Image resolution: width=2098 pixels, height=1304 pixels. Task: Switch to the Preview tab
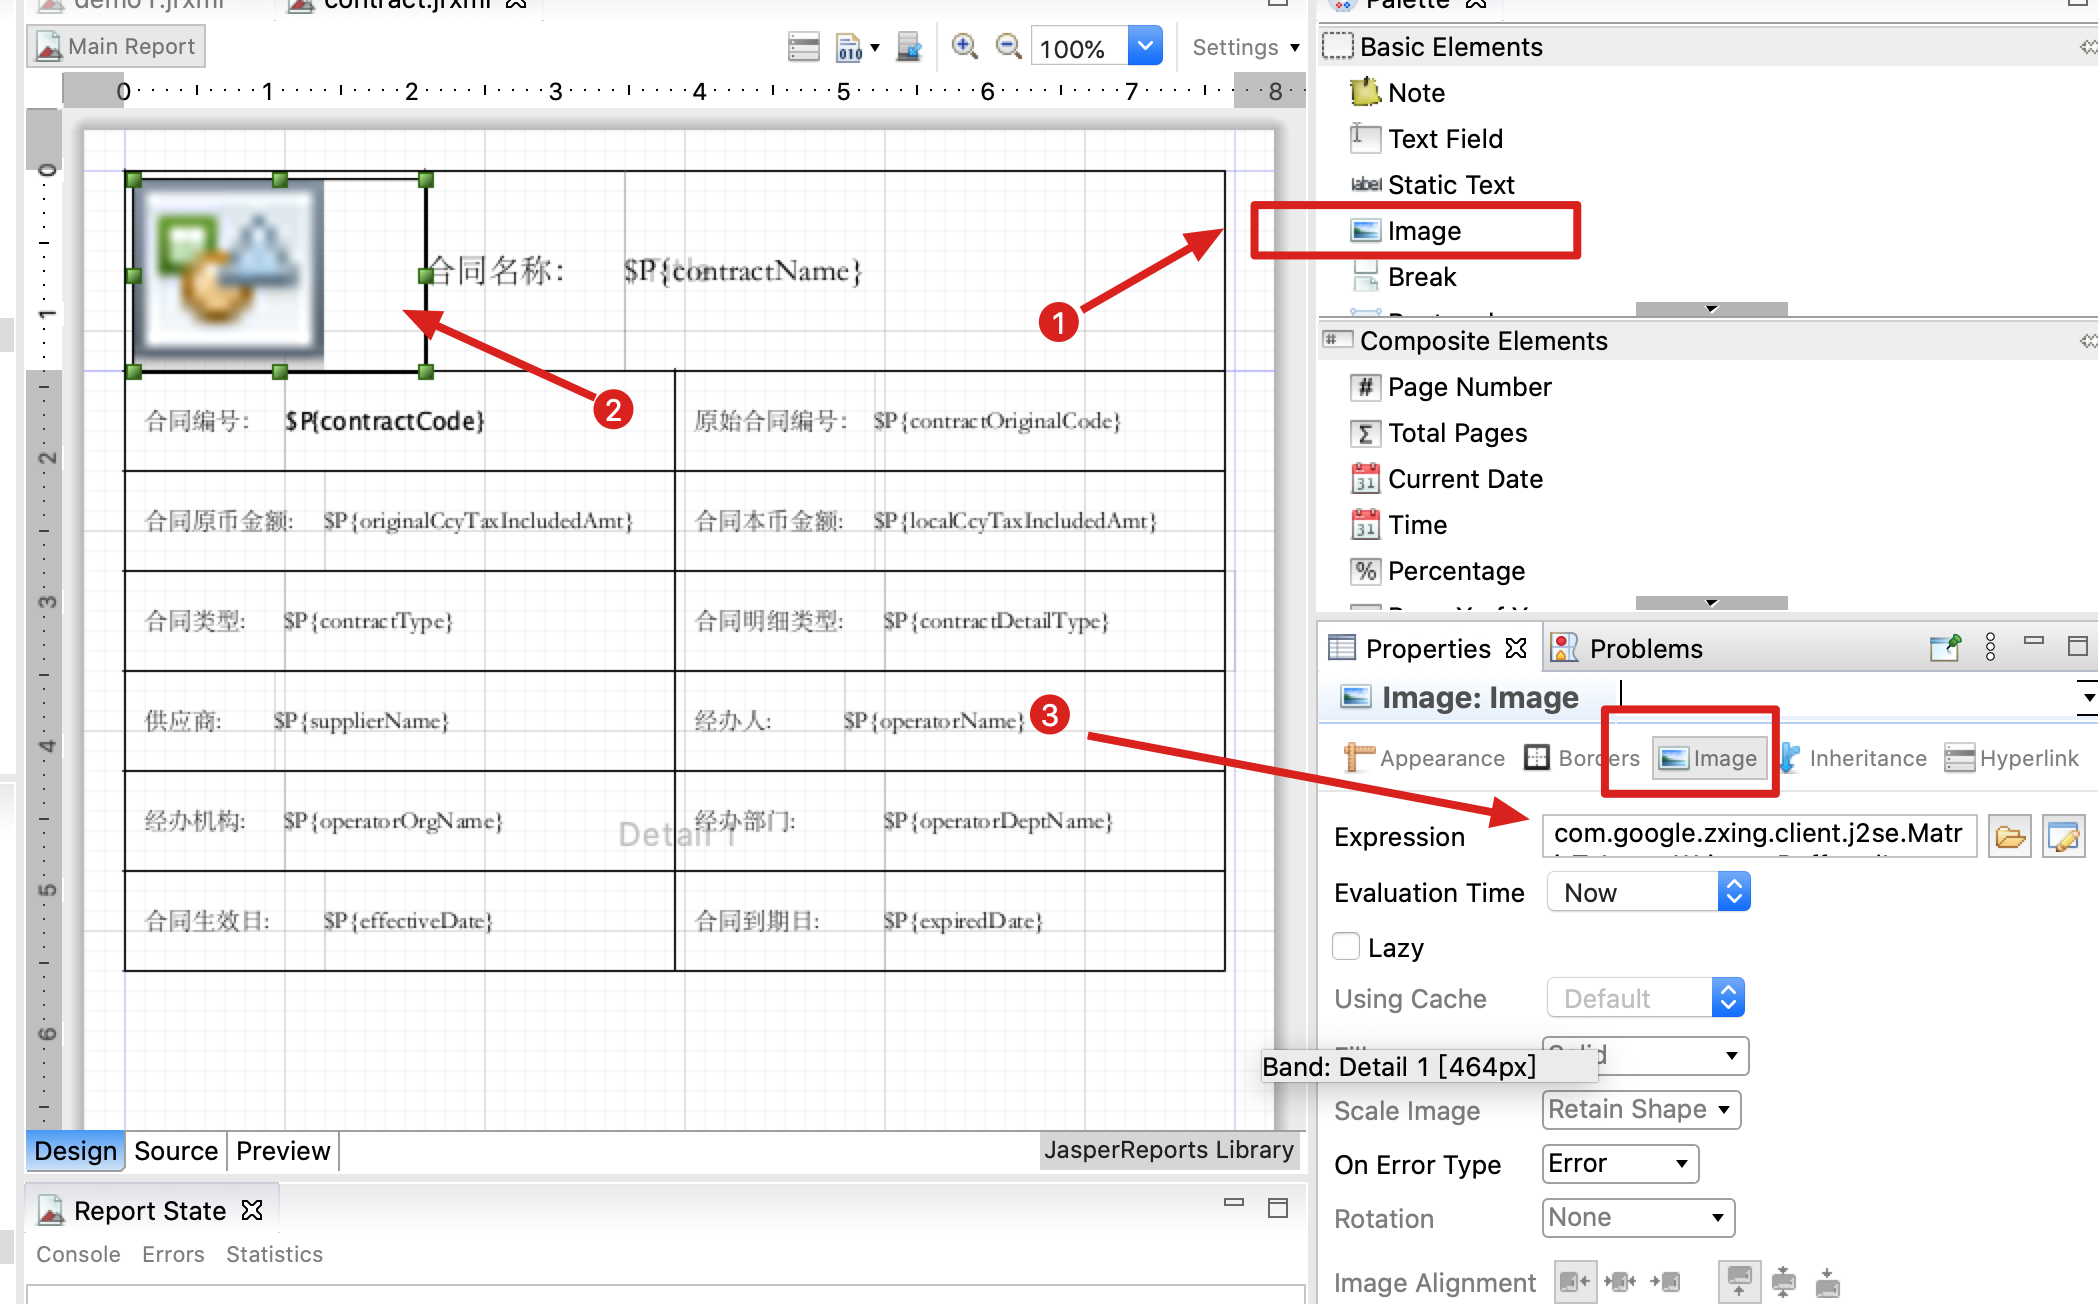tap(282, 1150)
